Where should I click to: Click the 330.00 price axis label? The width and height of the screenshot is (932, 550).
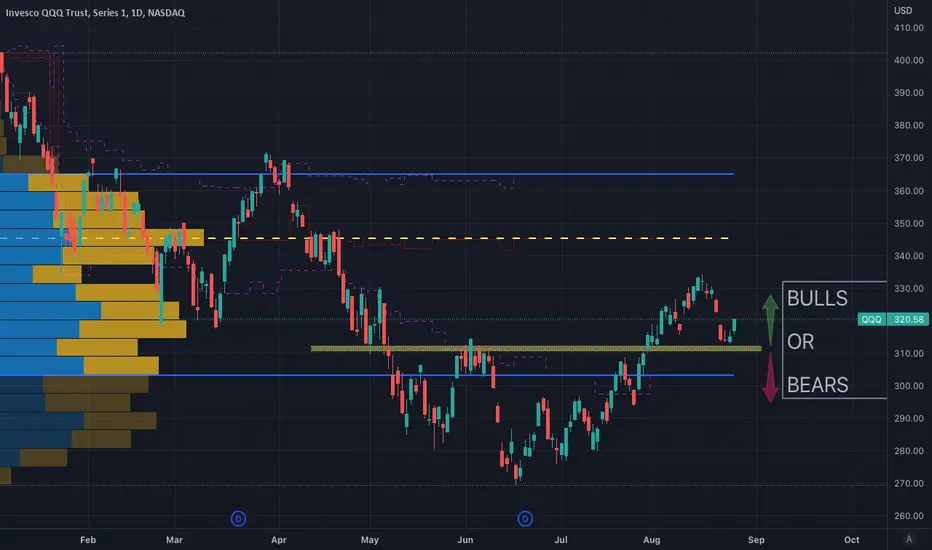pyautogui.click(x=909, y=288)
